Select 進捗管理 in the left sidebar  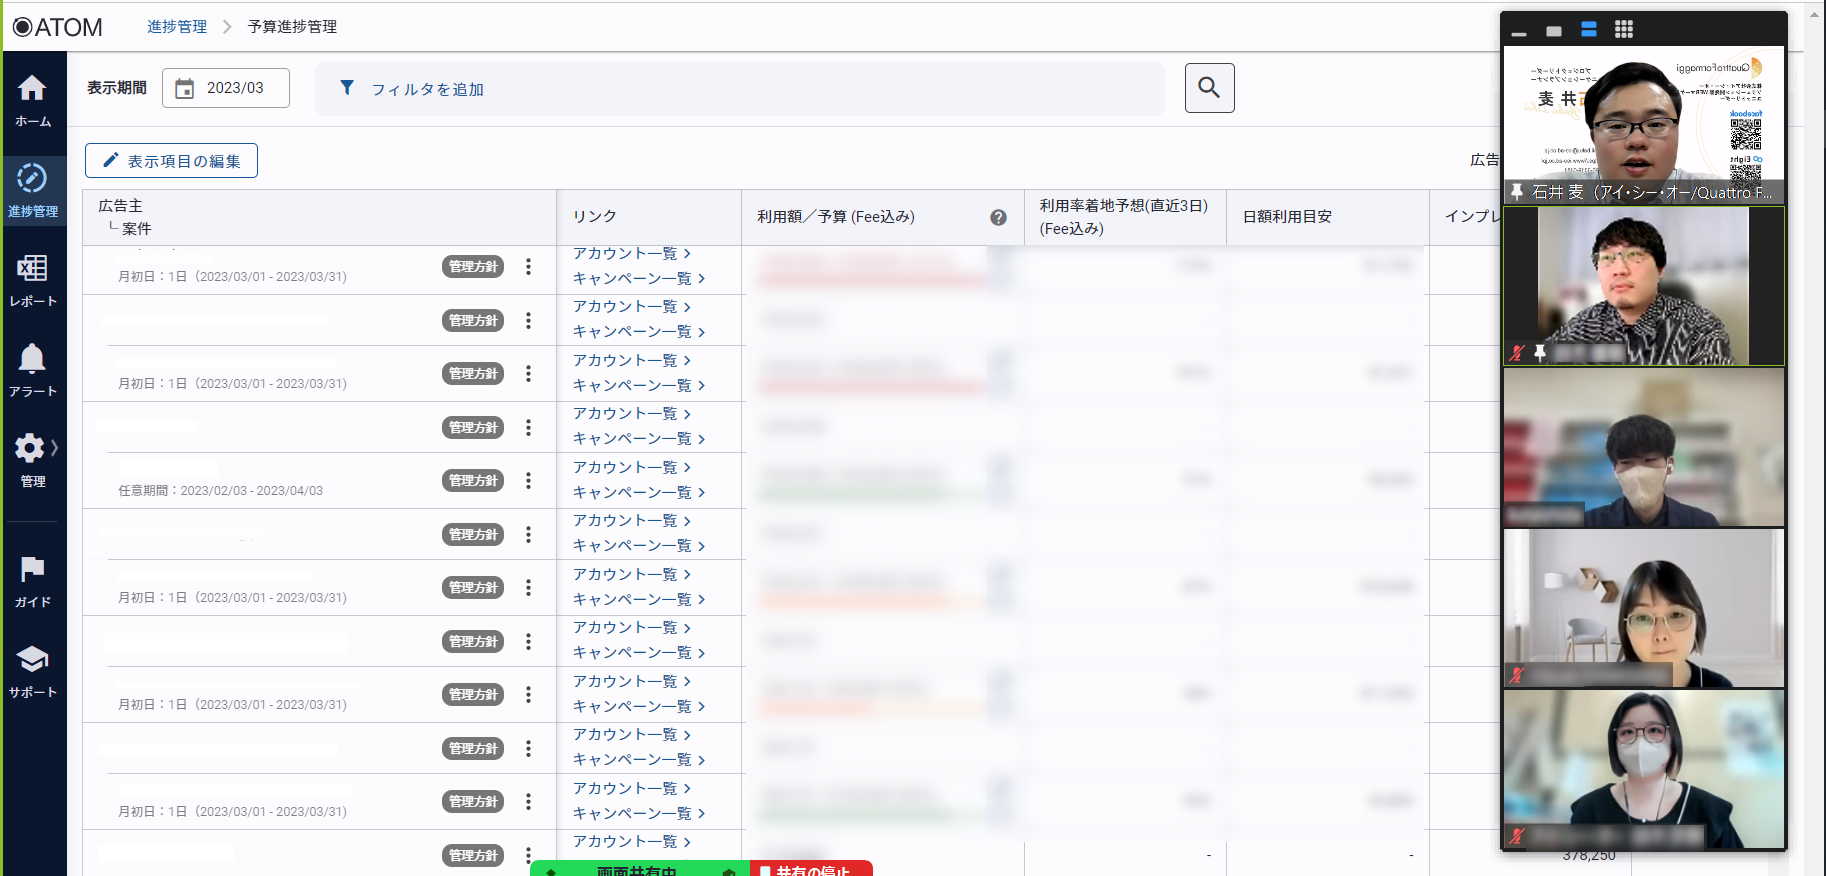click(32, 189)
